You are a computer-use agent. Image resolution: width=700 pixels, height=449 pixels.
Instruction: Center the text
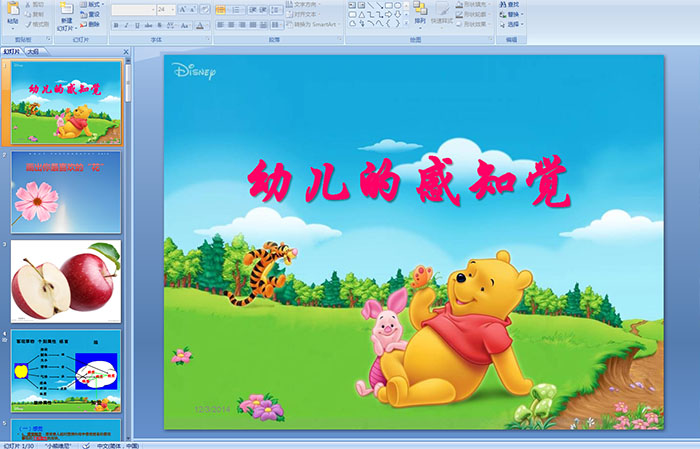pyautogui.click(x=231, y=25)
